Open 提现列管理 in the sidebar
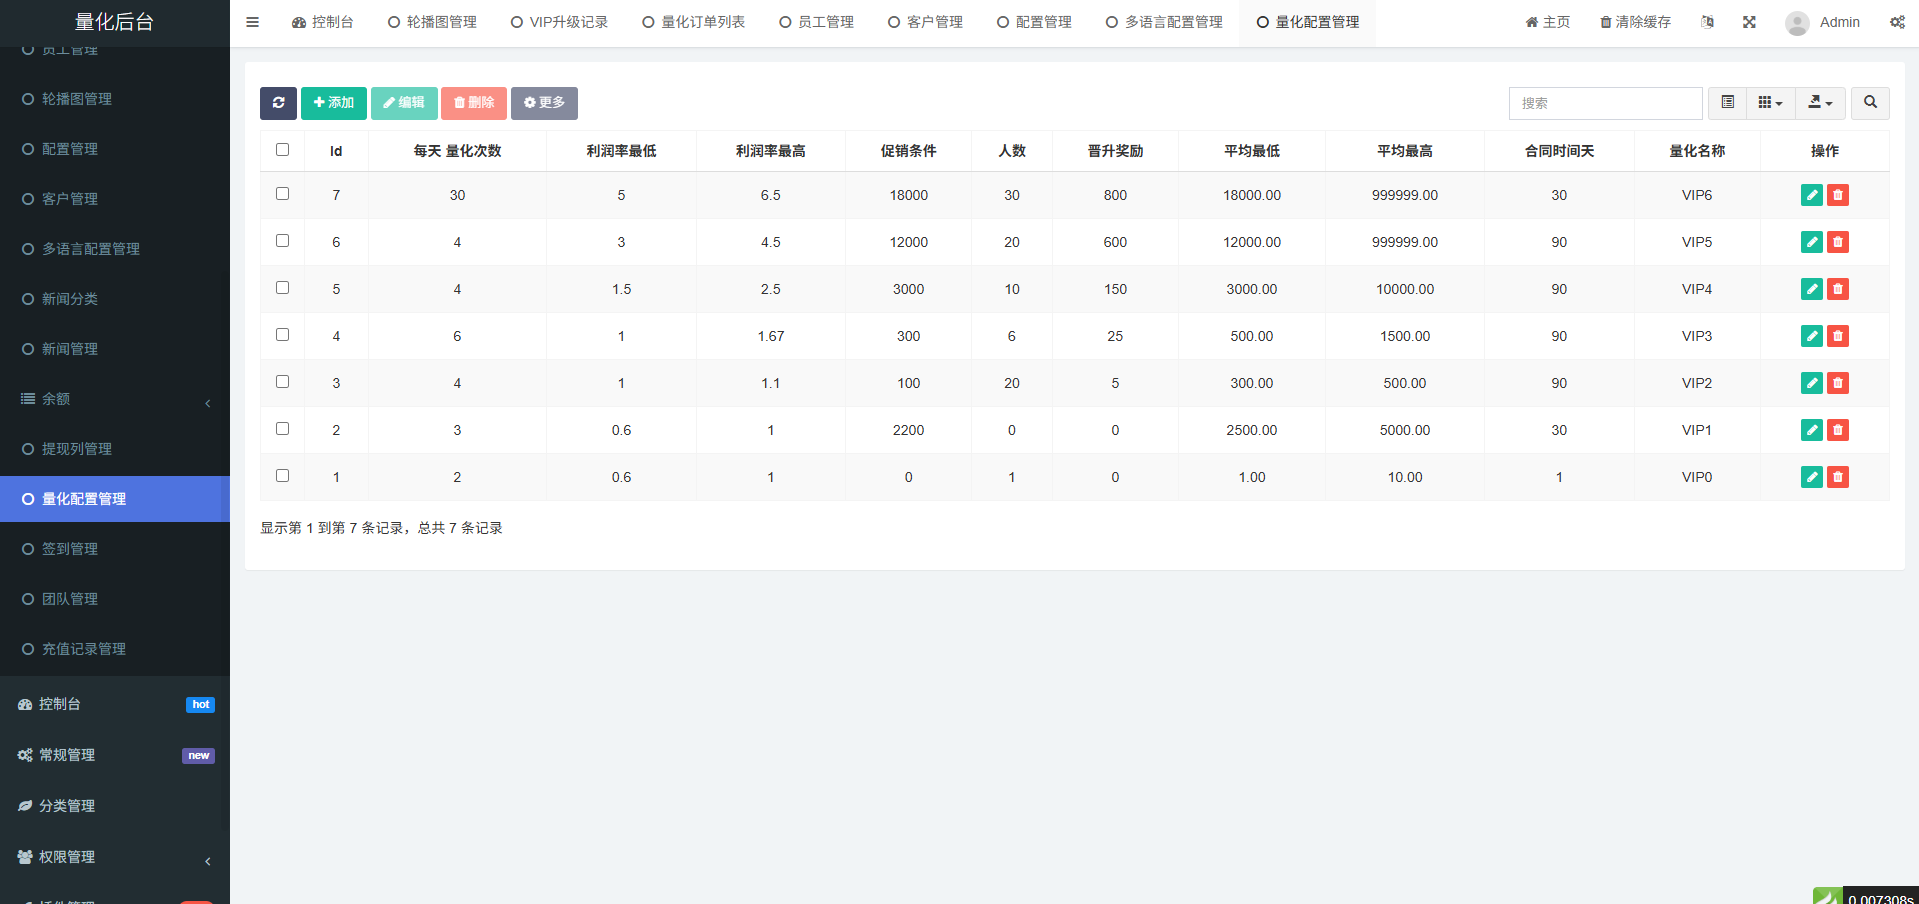 [115, 449]
